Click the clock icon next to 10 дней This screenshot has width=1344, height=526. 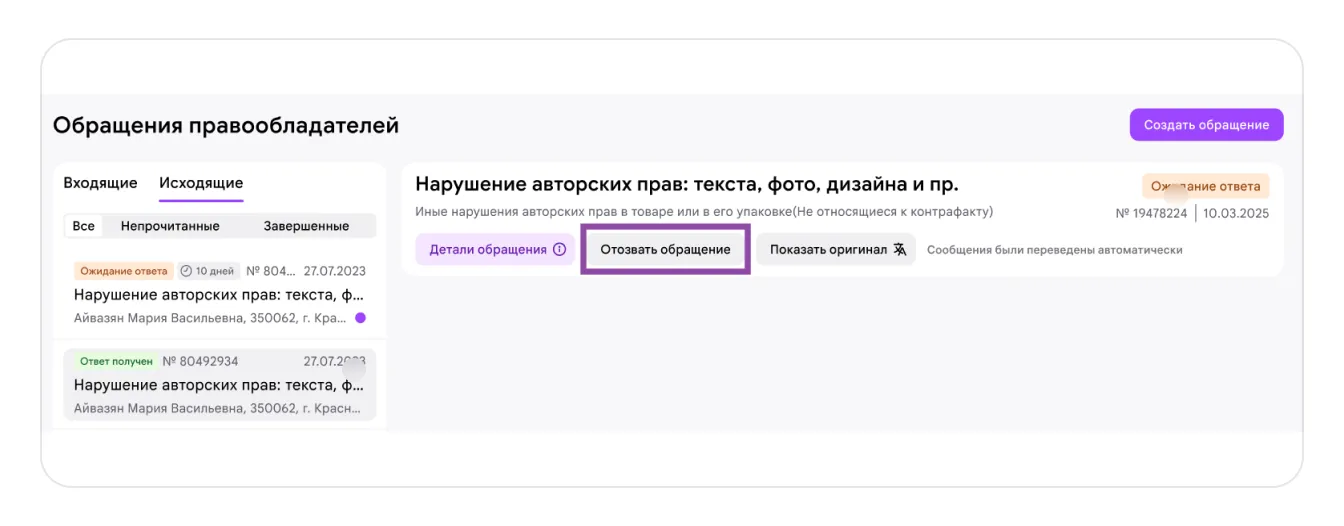[186, 271]
